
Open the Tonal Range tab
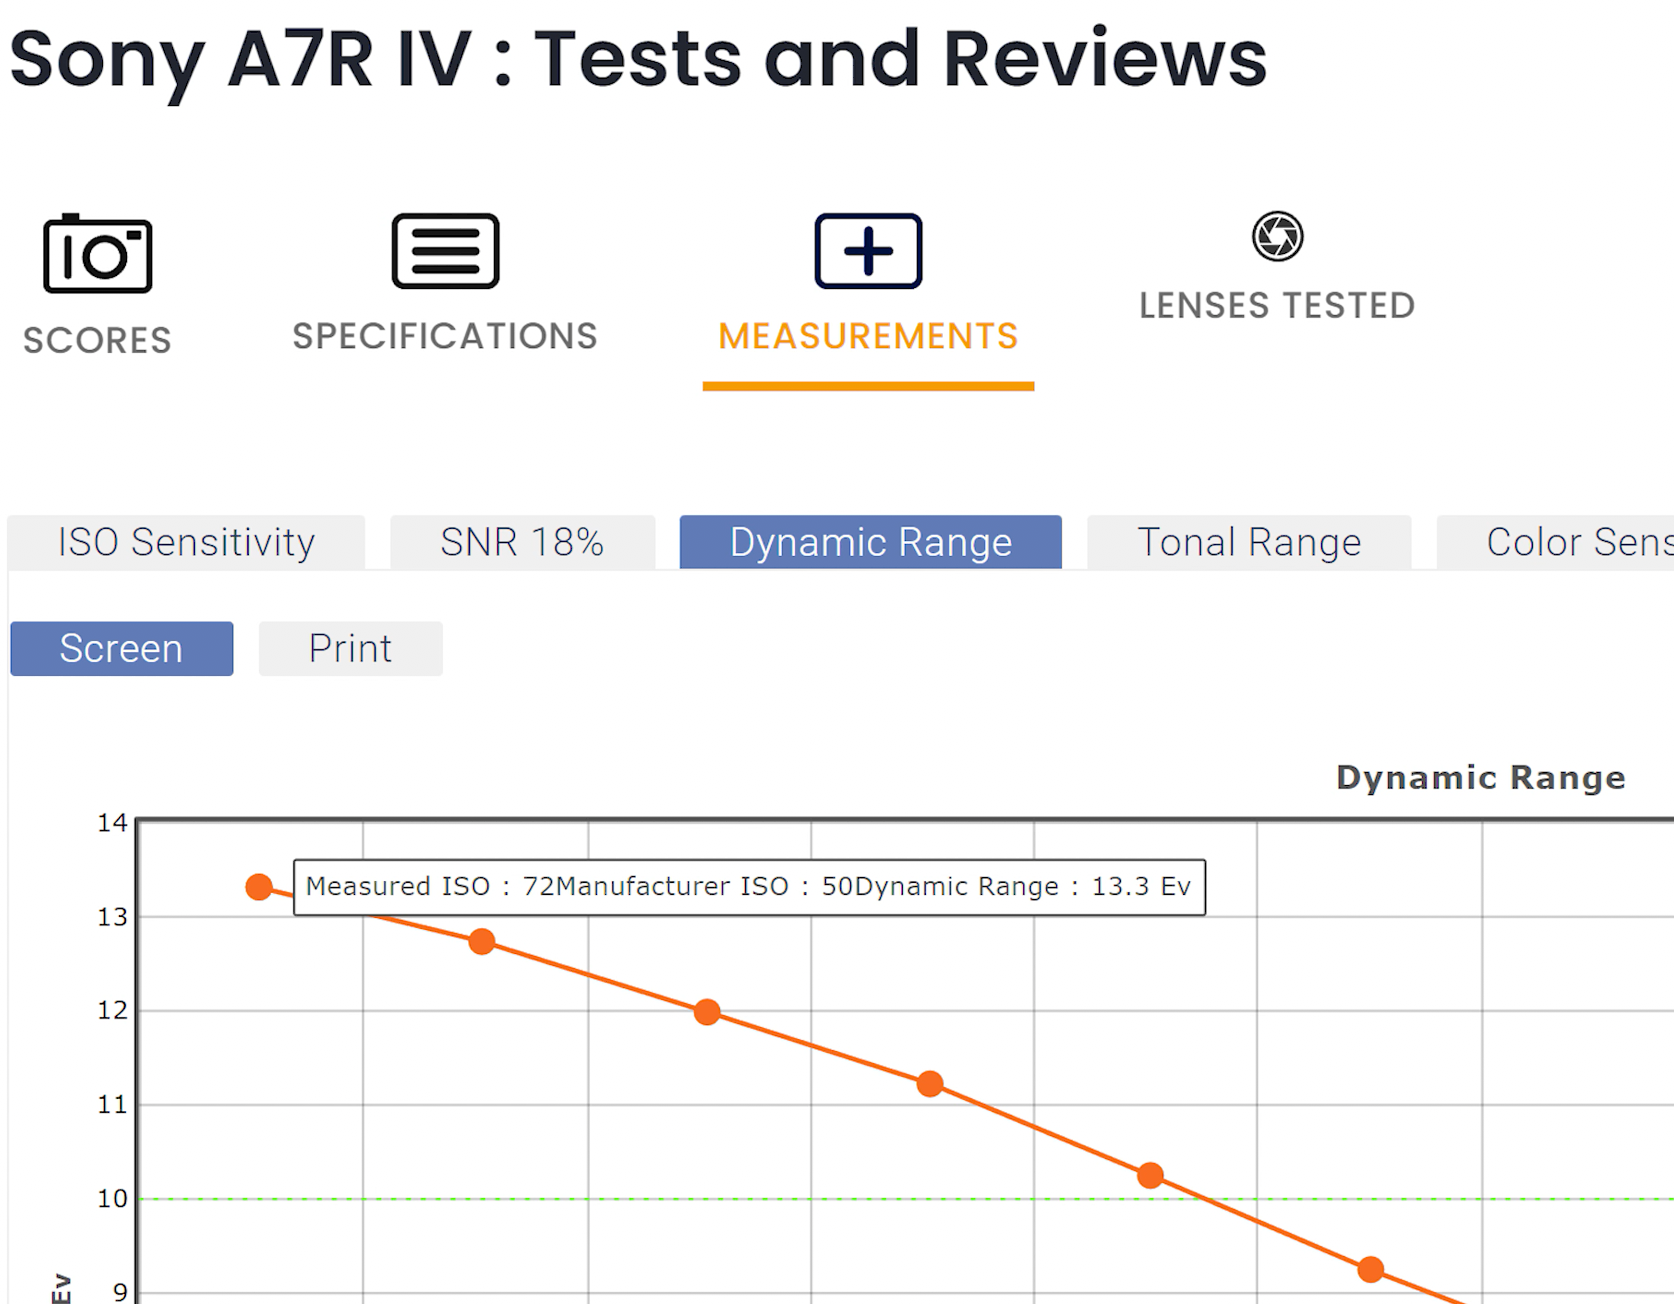click(x=1249, y=542)
